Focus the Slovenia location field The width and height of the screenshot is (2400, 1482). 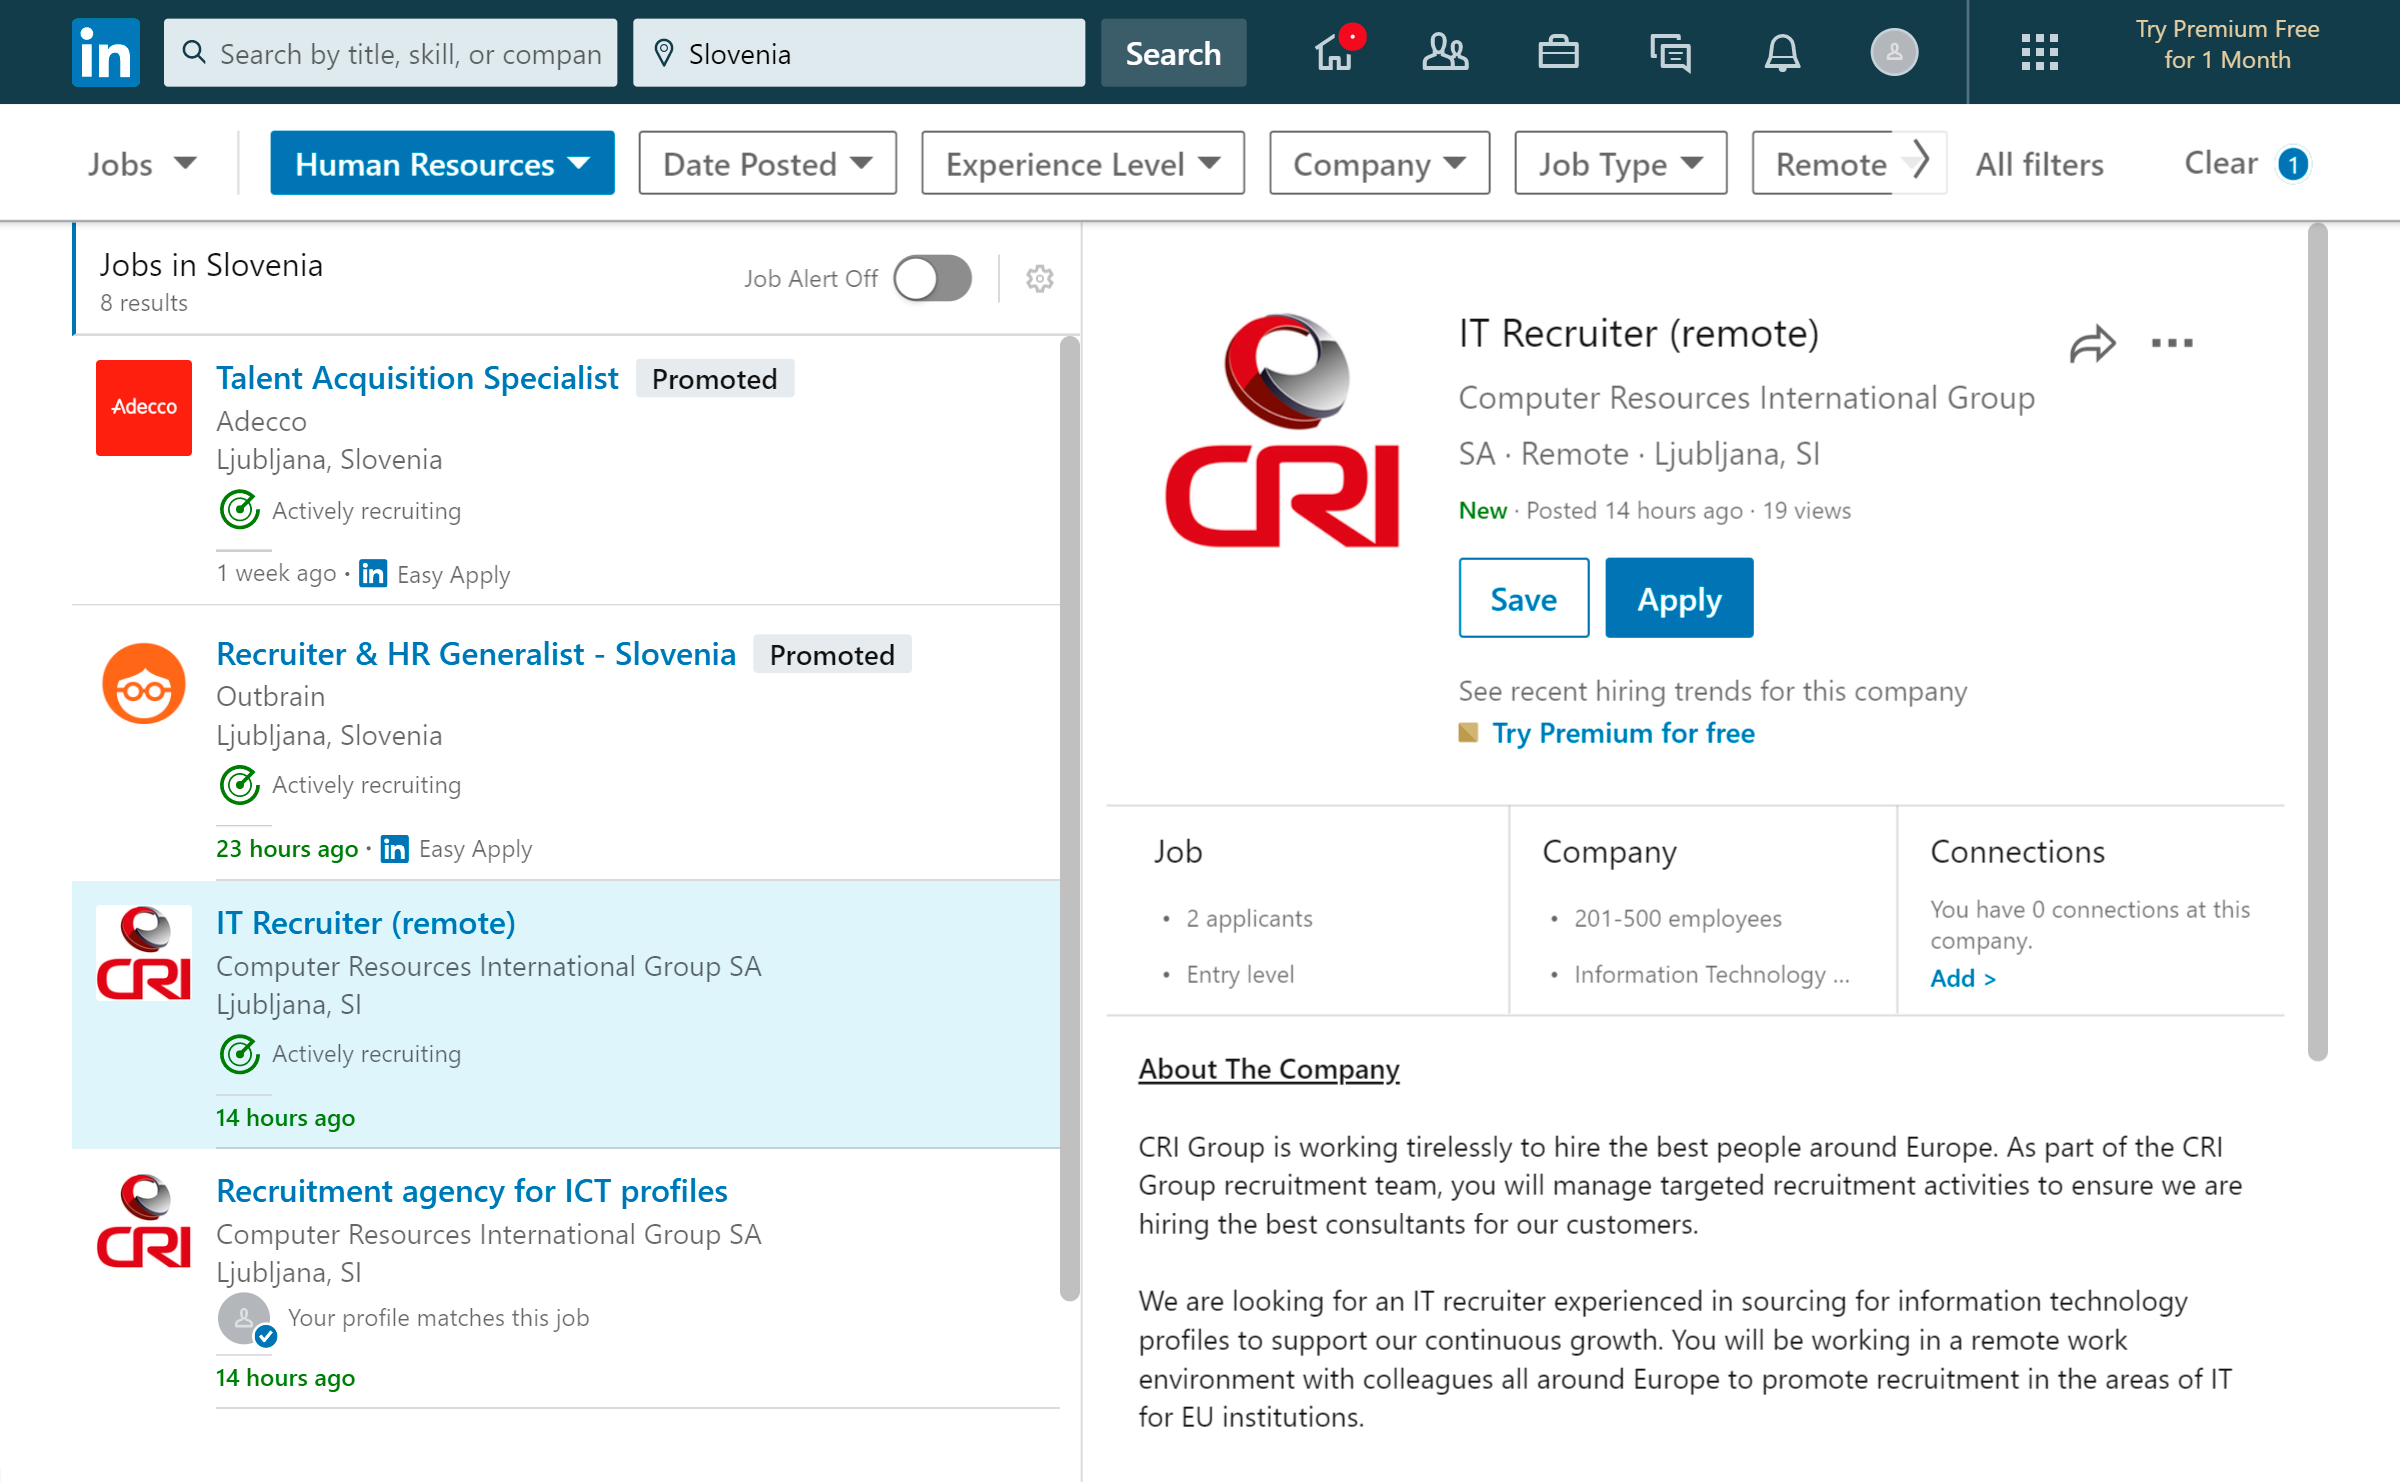(x=859, y=53)
